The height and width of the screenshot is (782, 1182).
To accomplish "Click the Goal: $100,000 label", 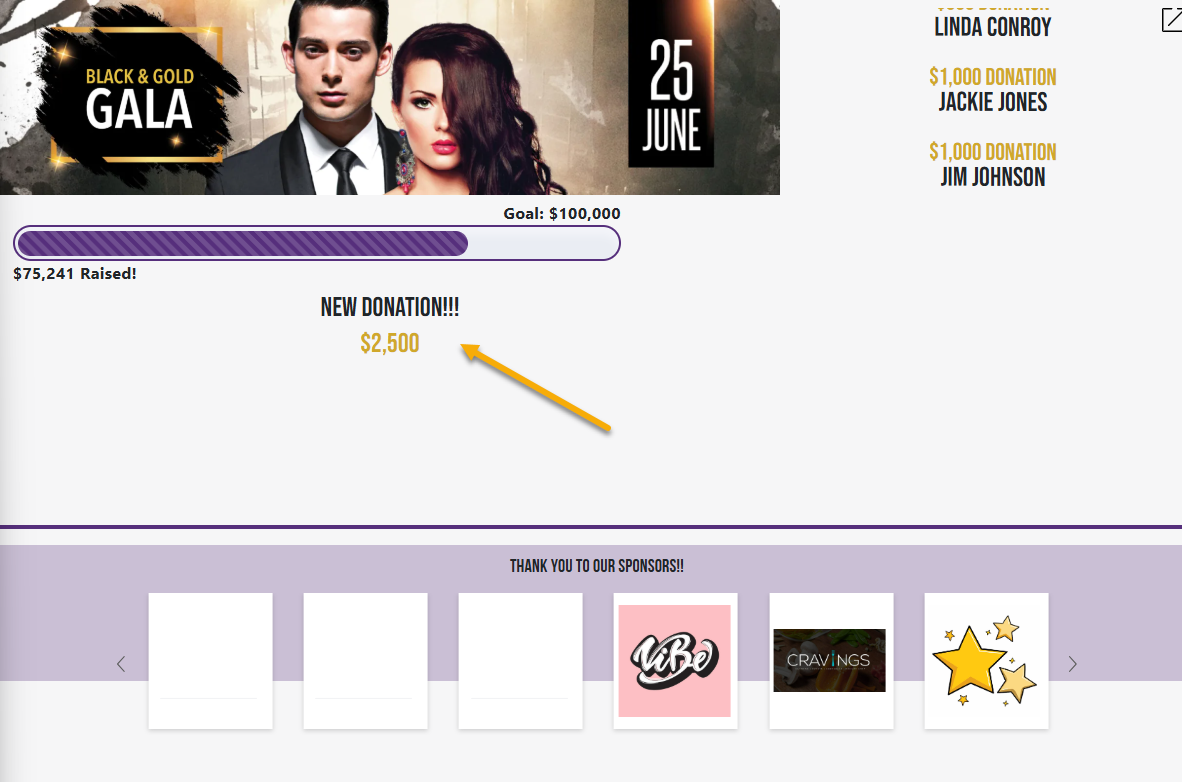I will pyautogui.click(x=562, y=213).
